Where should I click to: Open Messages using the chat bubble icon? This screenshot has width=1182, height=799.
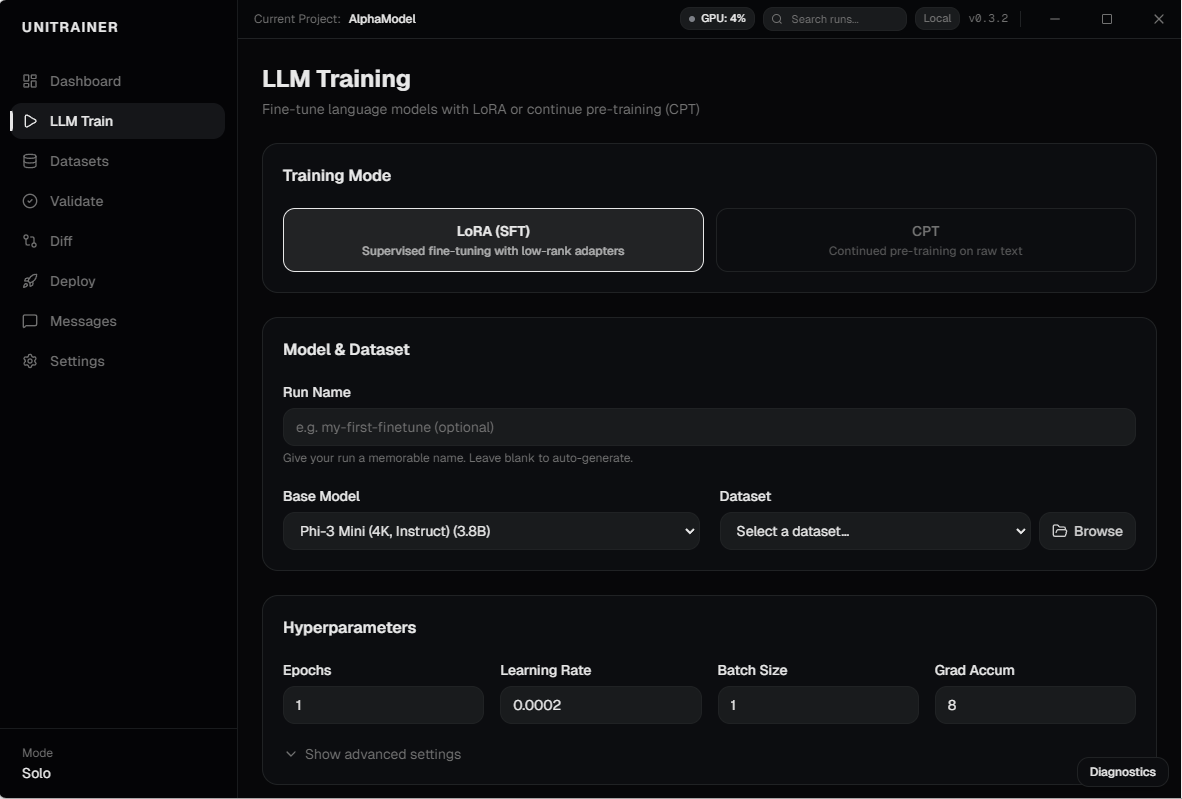(30, 321)
